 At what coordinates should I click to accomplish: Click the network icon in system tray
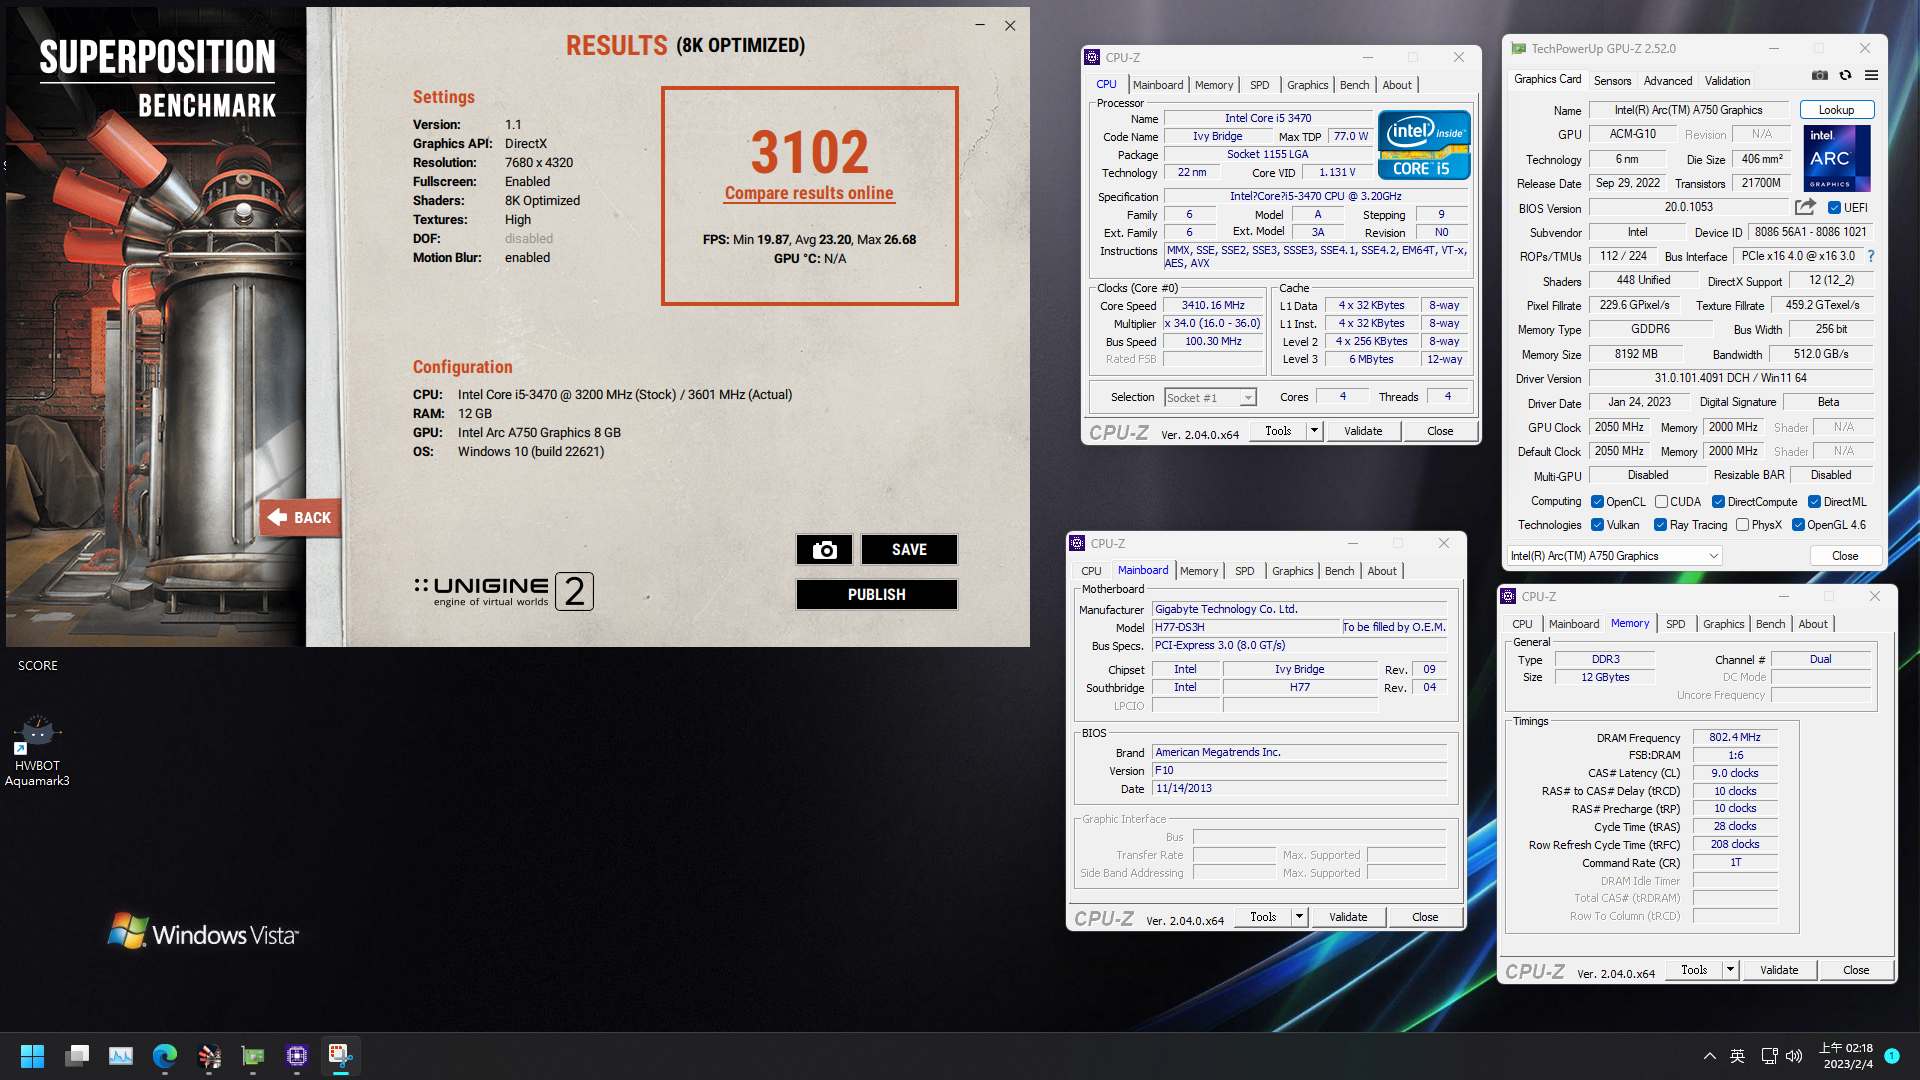pos(1769,1056)
